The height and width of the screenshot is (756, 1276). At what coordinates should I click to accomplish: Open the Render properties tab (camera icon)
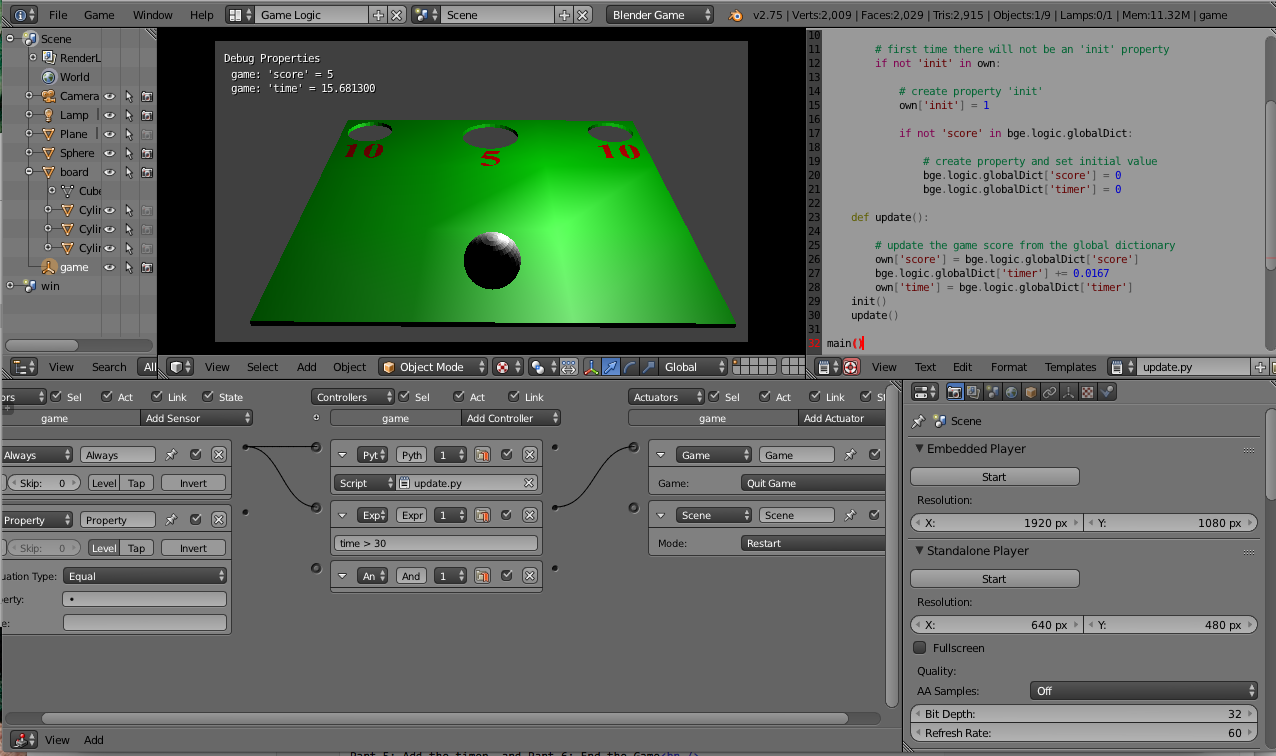(954, 392)
